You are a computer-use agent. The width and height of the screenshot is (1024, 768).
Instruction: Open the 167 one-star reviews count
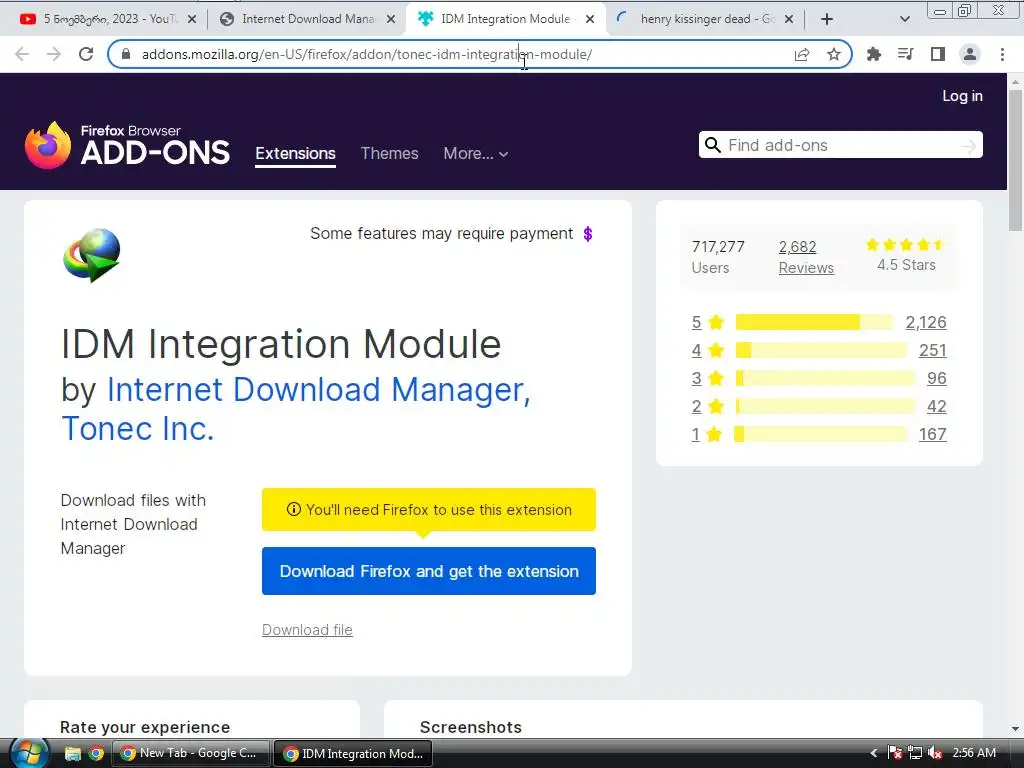pyautogui.click(x=933, y=434)
